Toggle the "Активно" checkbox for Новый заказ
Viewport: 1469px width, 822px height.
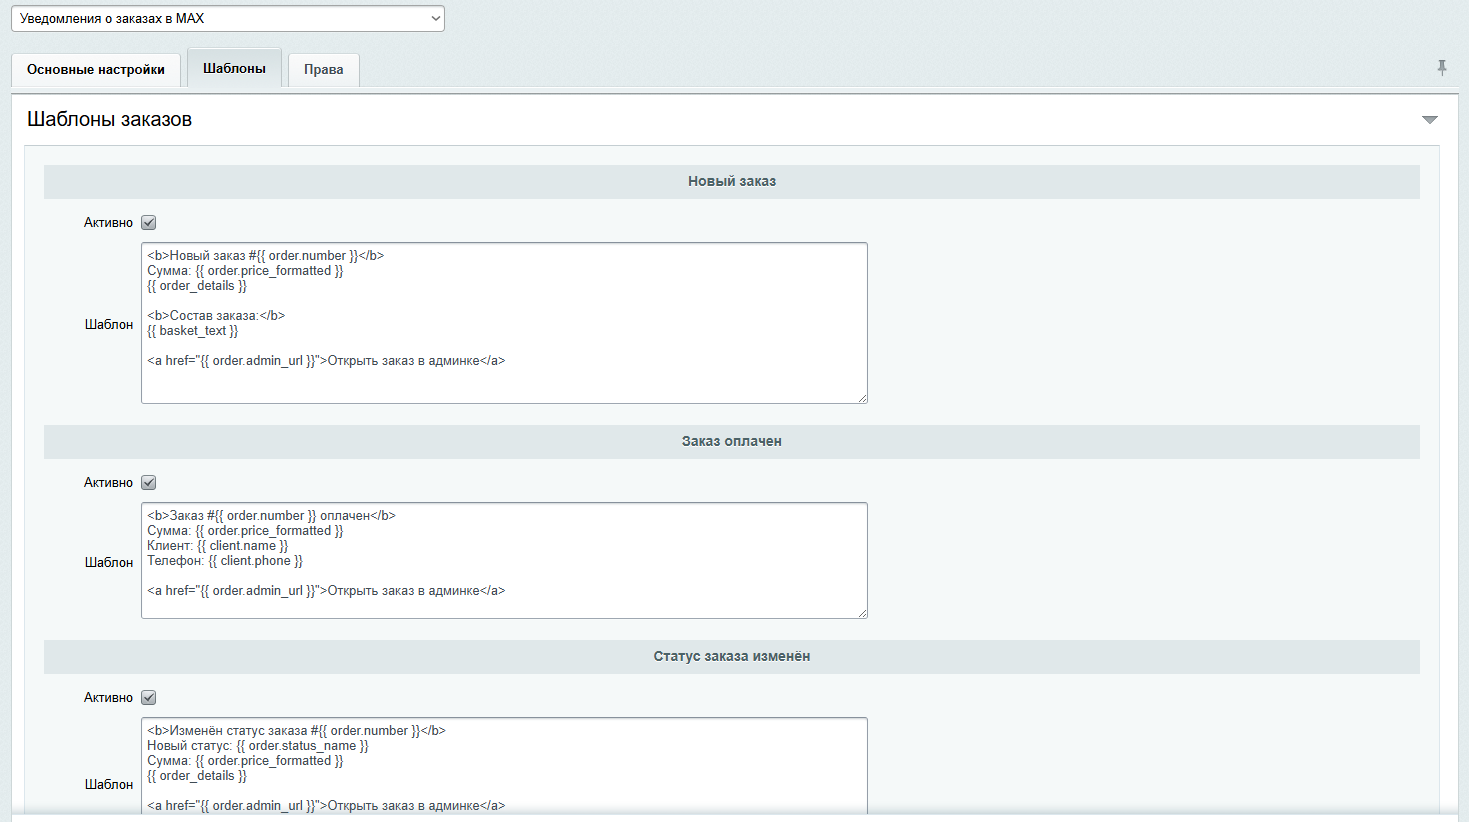pyautogui.click(x=149, y=223)
